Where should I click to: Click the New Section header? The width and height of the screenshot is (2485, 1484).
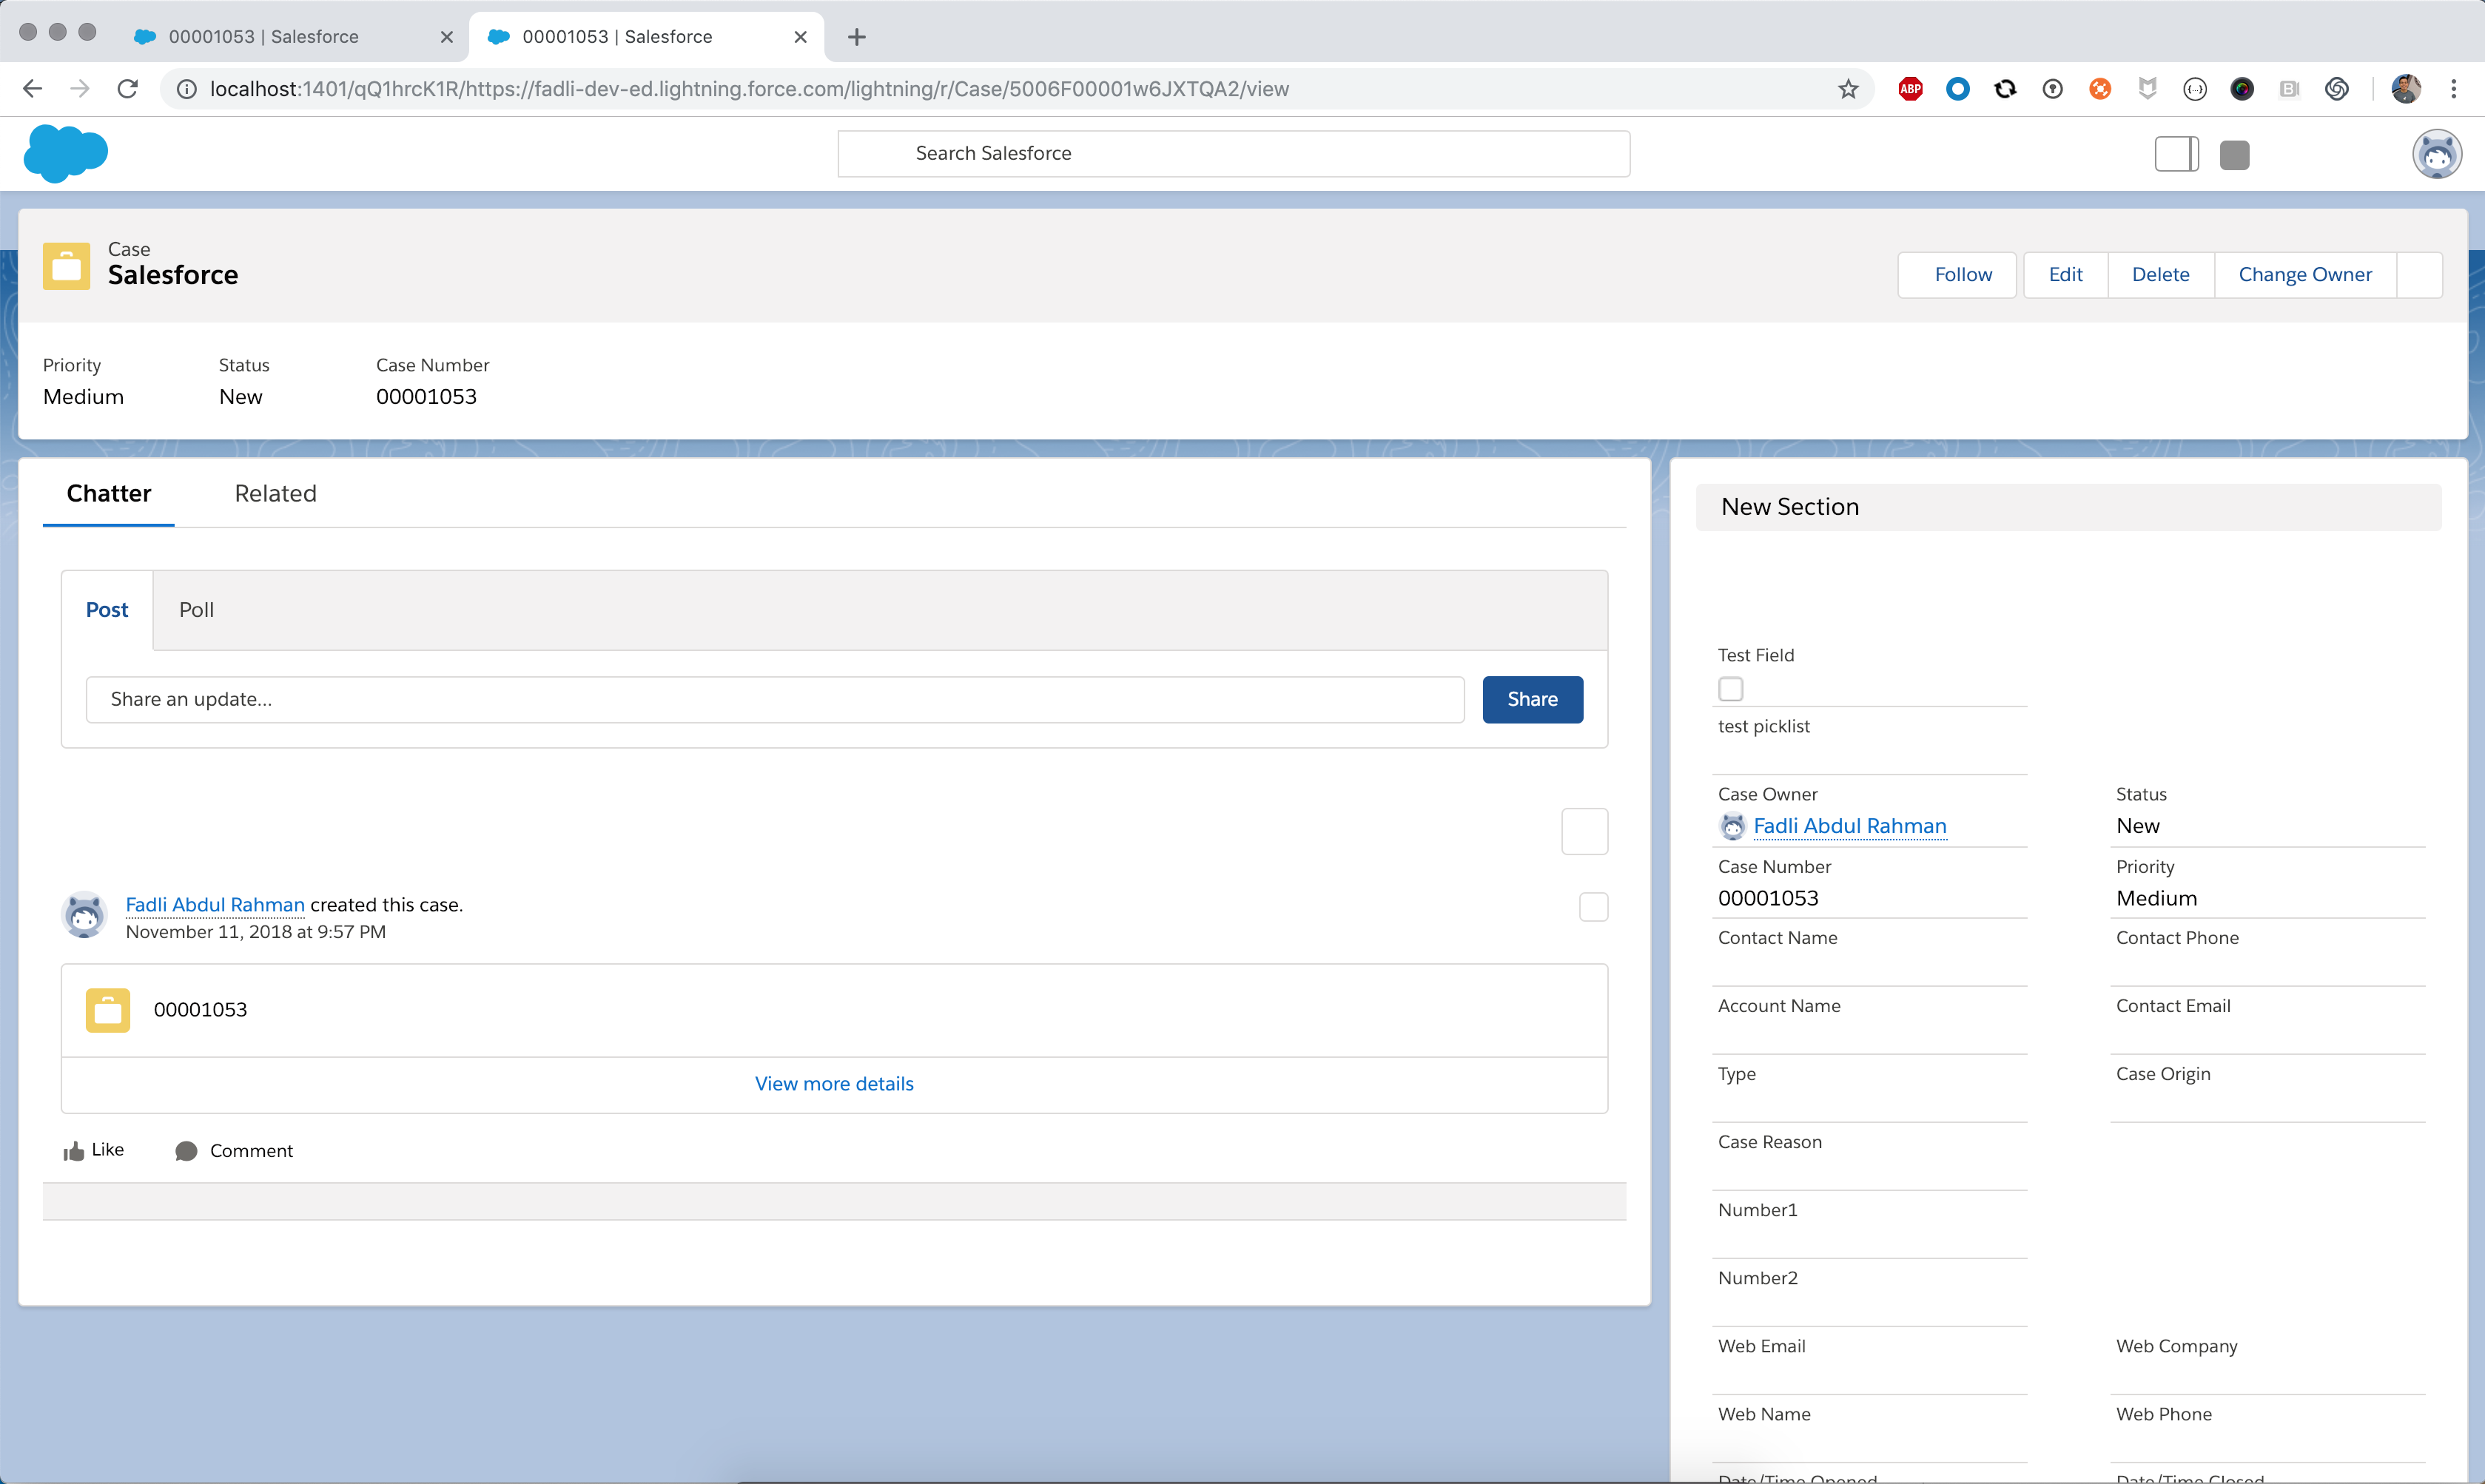pyautogui.click(x=2068, y=508)
